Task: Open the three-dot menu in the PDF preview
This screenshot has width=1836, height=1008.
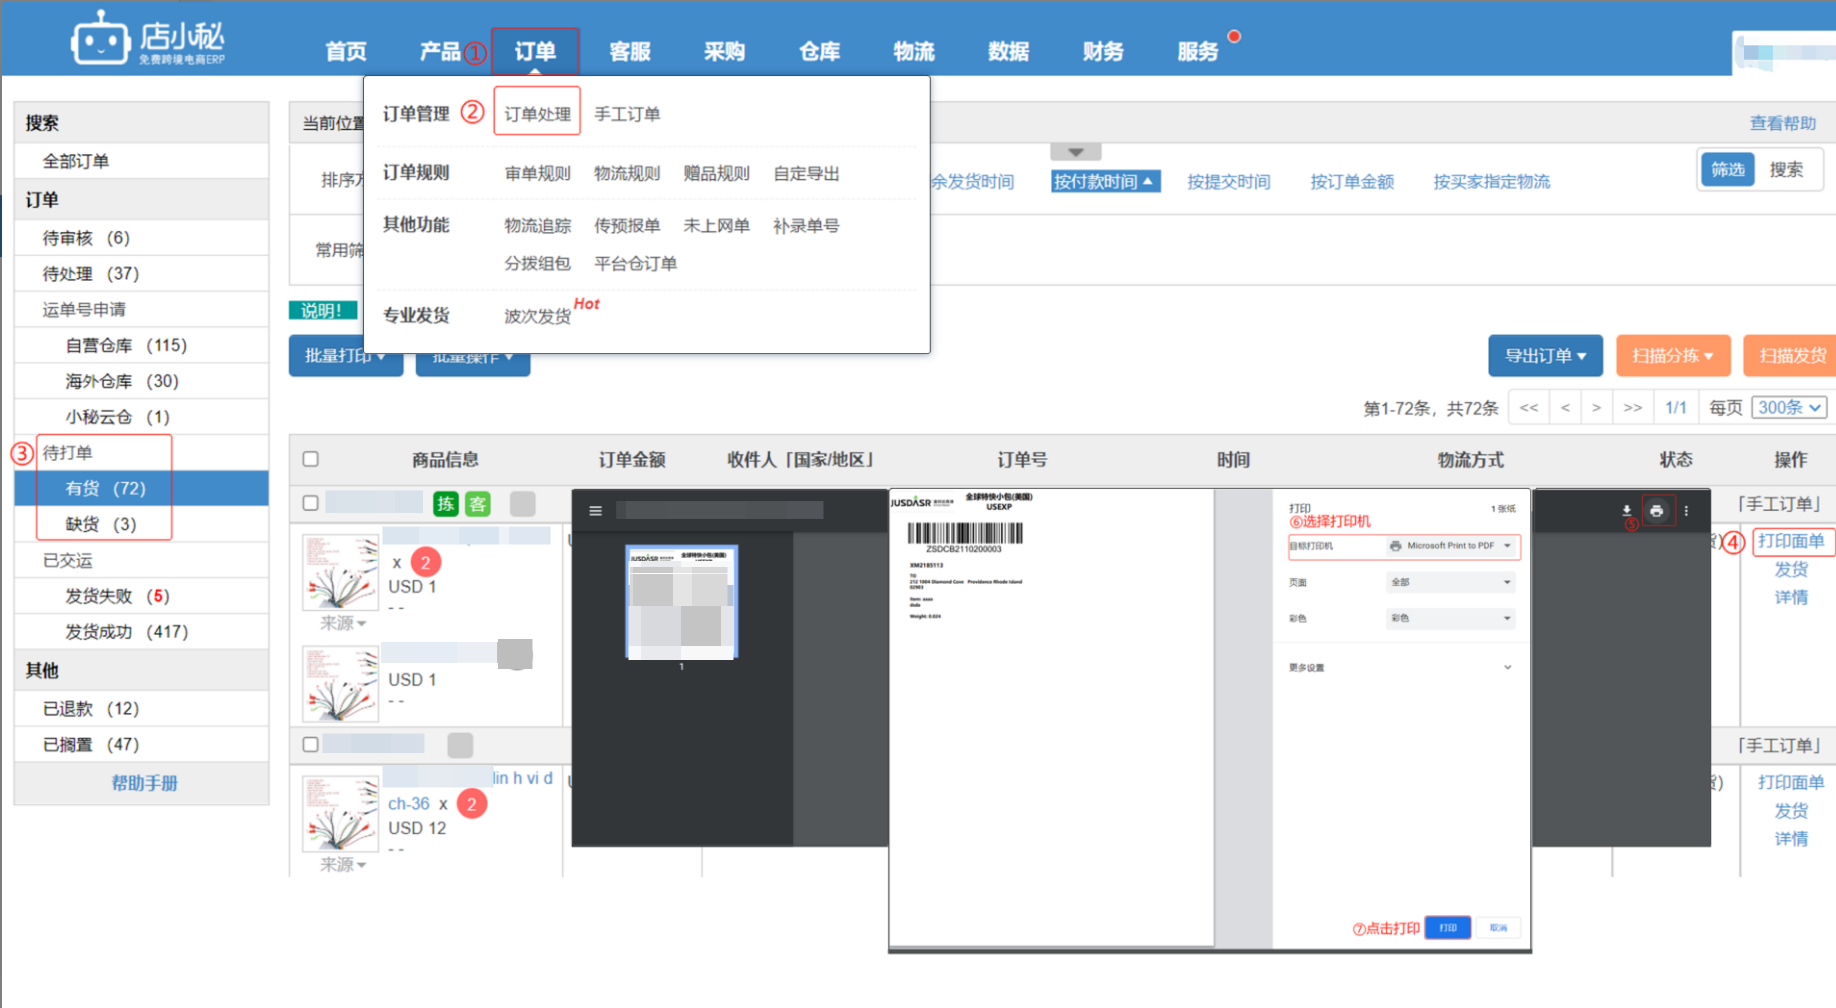Action: pyautogui.click(x=1687, y=510)
